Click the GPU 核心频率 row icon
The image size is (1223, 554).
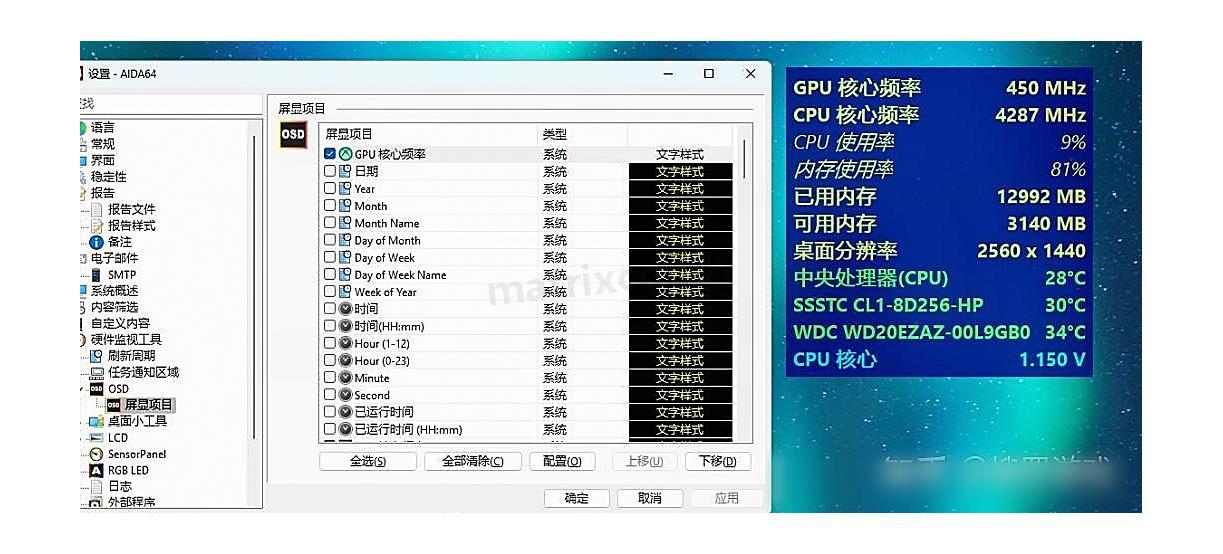345,155
